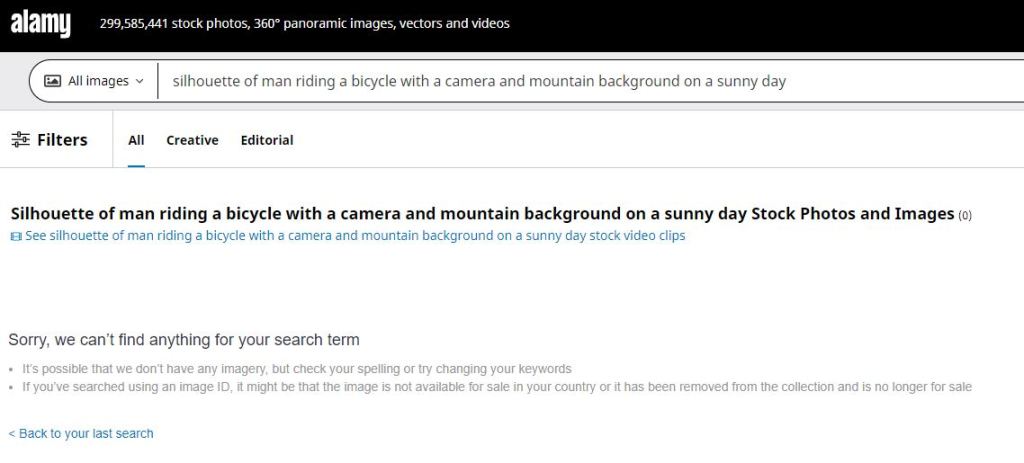Select the All results tab
The height and width of the screenshot is (463, 1024).
pyautogui.click(x=136, y=140)
